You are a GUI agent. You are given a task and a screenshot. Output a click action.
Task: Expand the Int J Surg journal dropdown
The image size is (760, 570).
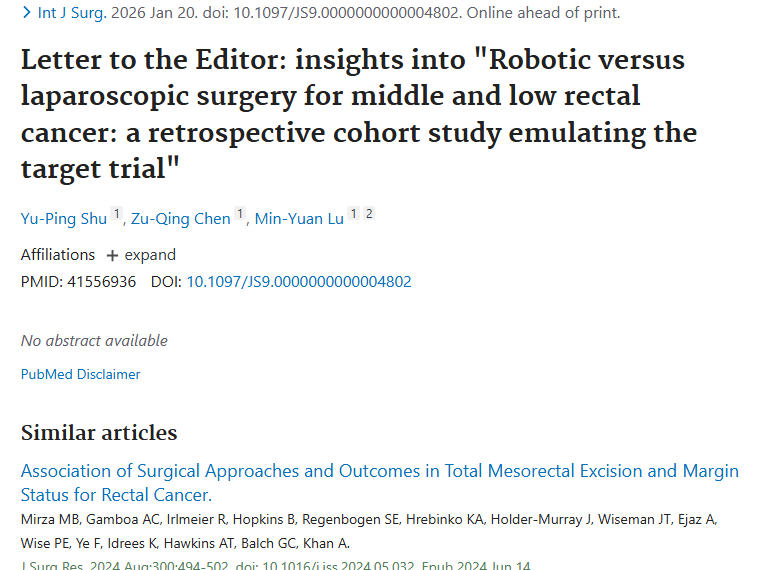[60, 13]
